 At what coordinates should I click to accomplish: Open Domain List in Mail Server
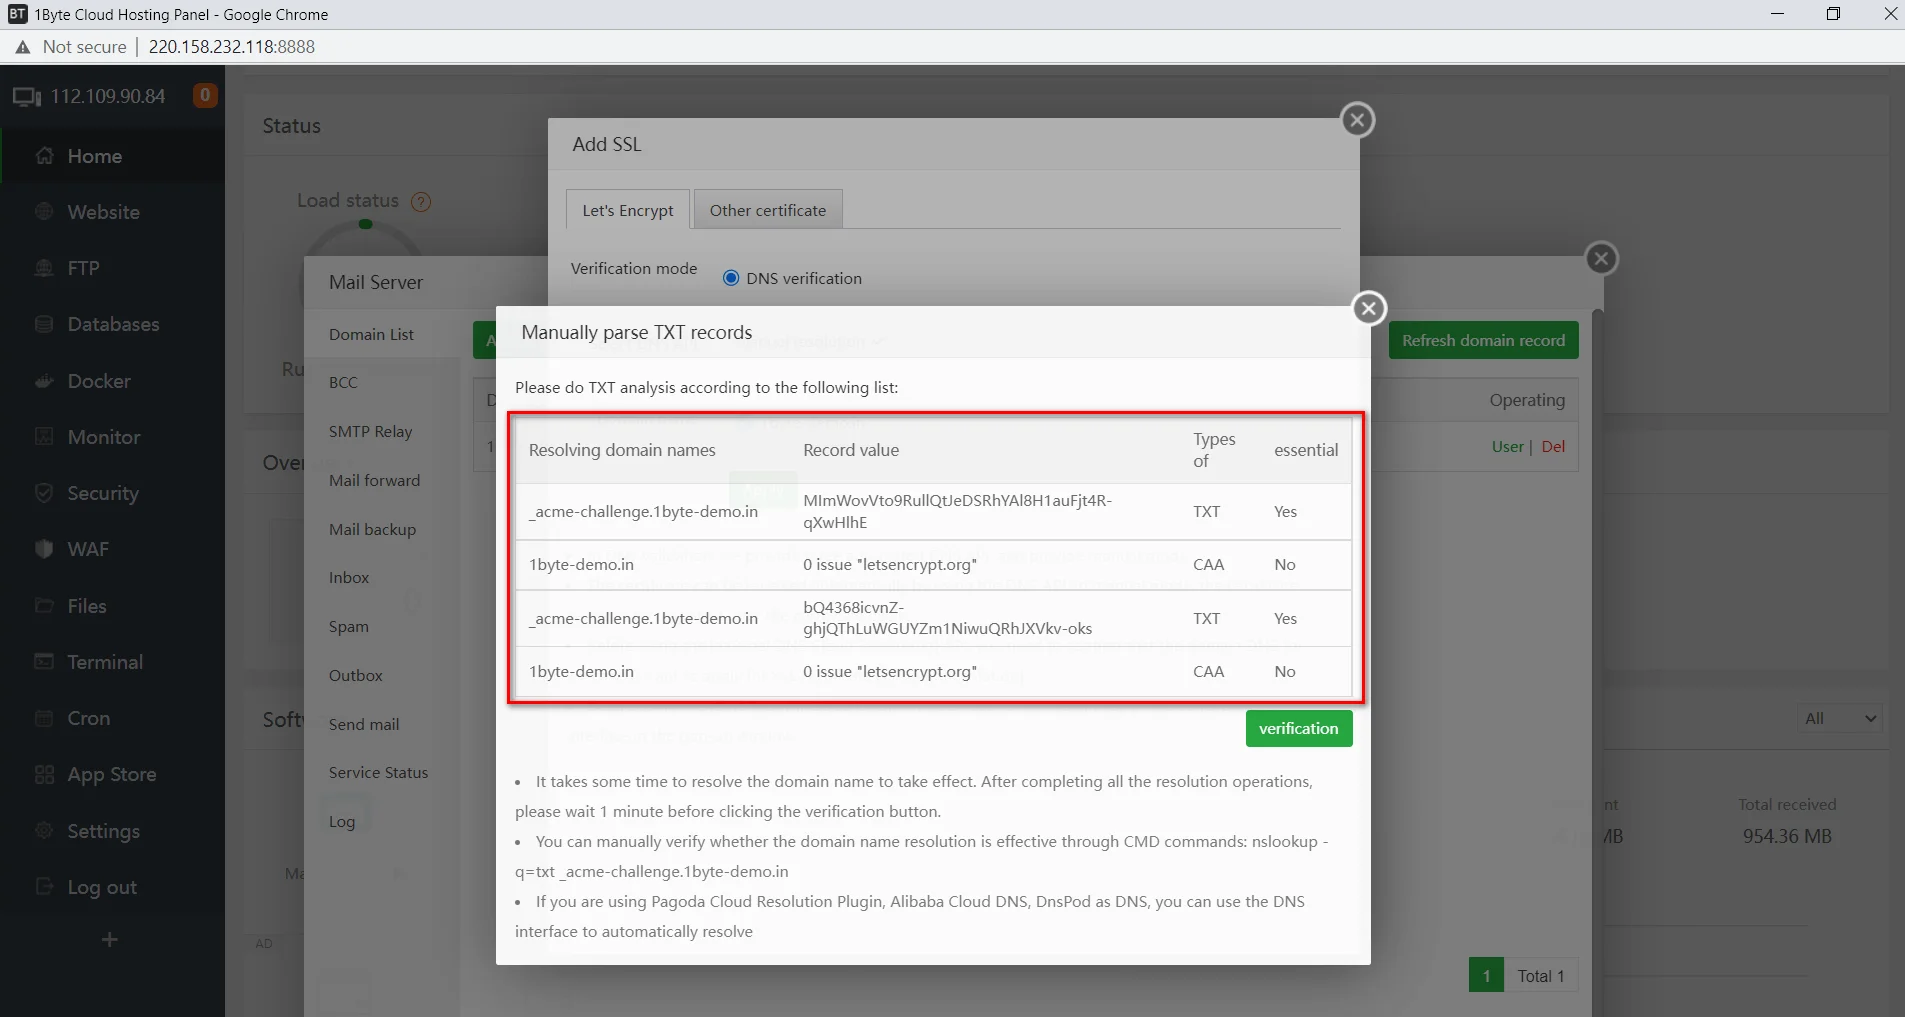click(371, 334)
